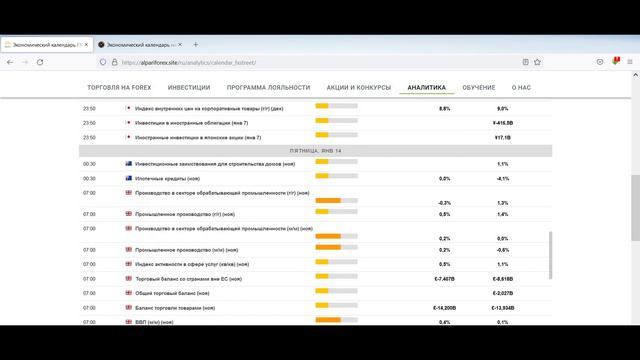Click the page vertical scrollbar thumb
This screenshot has height=360, width=640.
tap(636, 208)
